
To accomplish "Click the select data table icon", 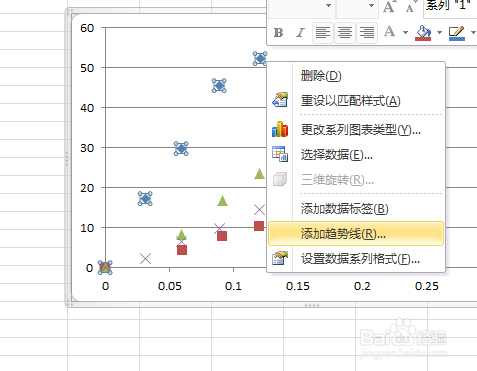I will (280, 154).
